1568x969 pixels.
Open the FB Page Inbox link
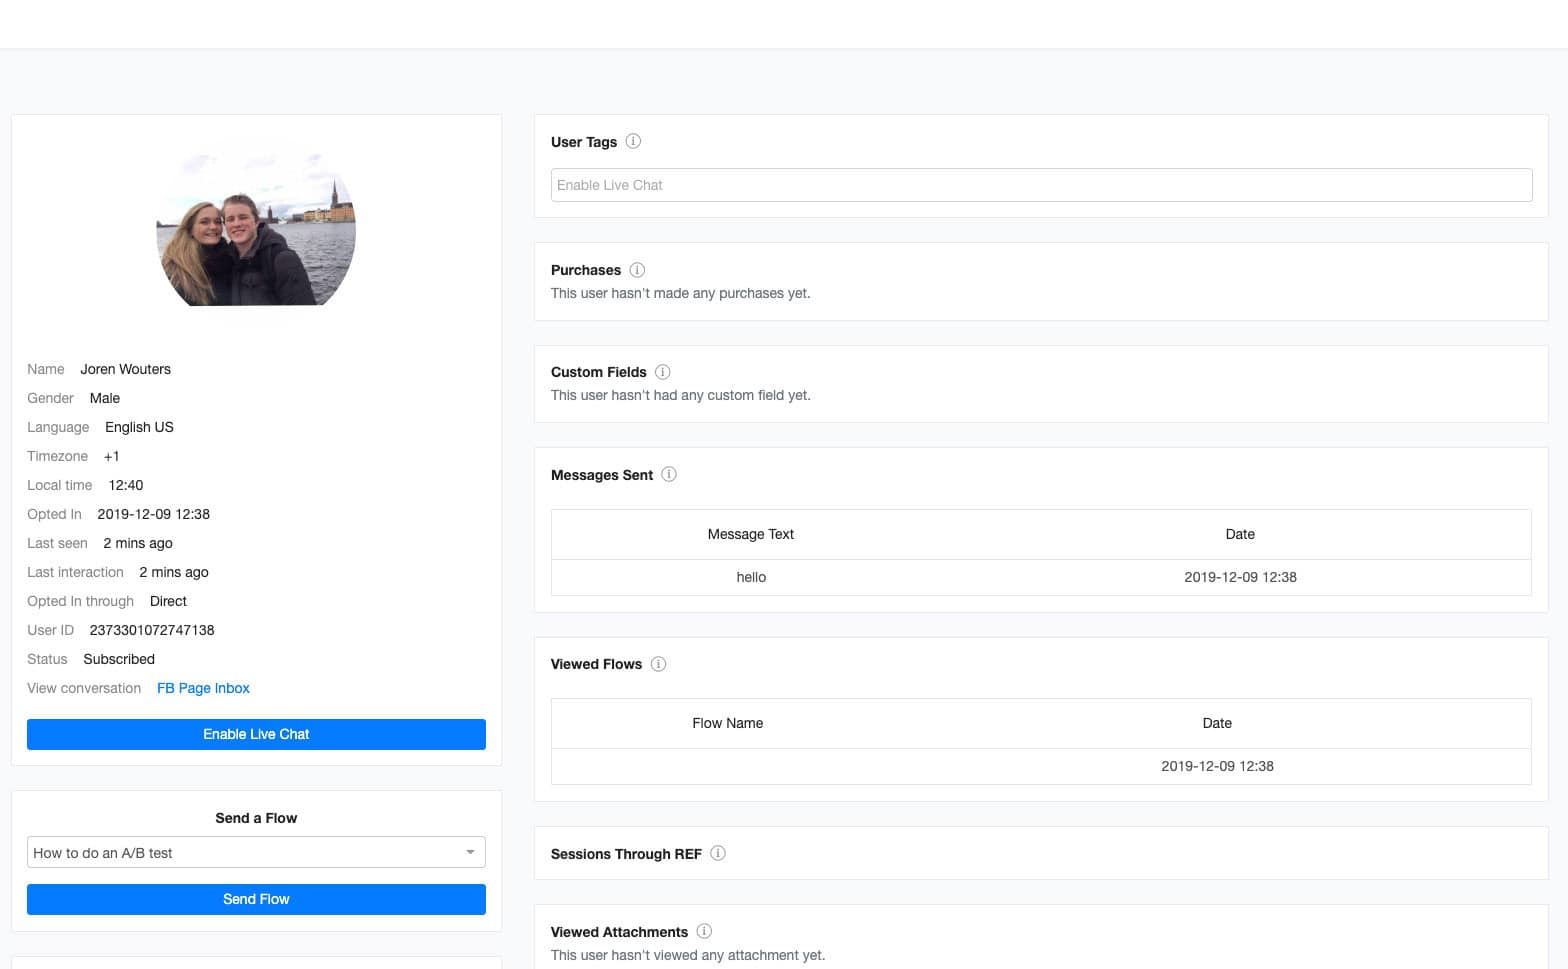203,688
